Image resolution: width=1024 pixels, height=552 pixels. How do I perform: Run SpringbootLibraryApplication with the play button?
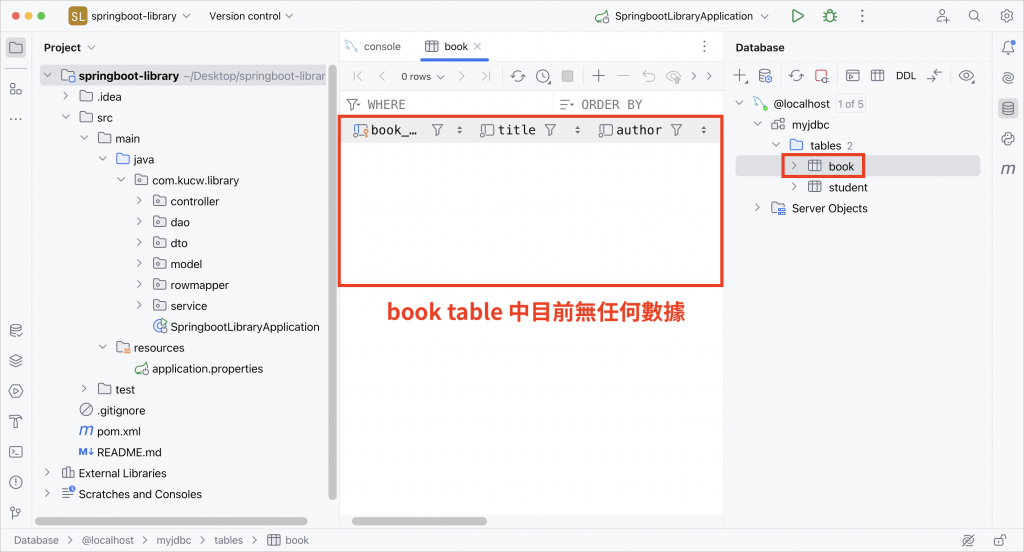tap(797, 16)
